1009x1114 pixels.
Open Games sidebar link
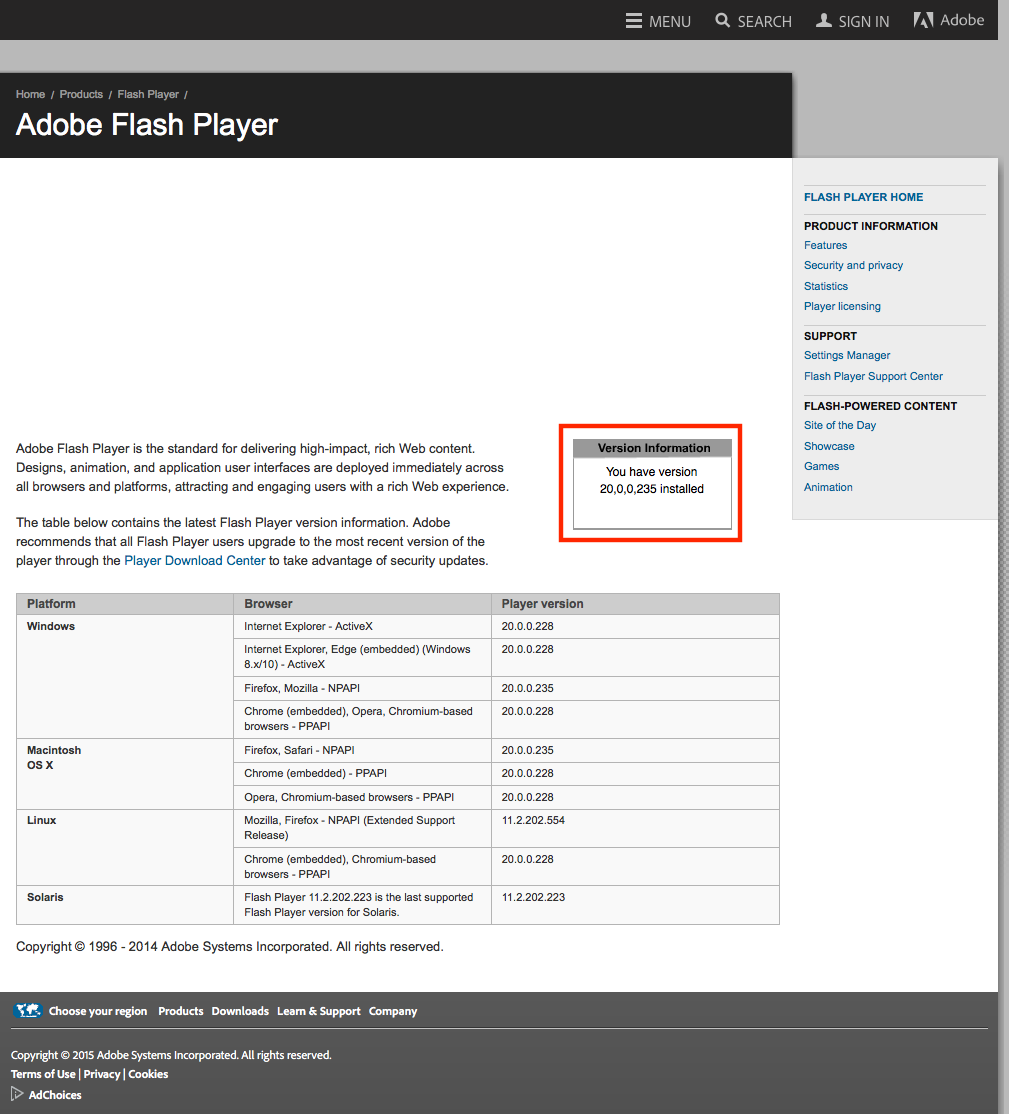pyautogui.click(x=821, y=466)
